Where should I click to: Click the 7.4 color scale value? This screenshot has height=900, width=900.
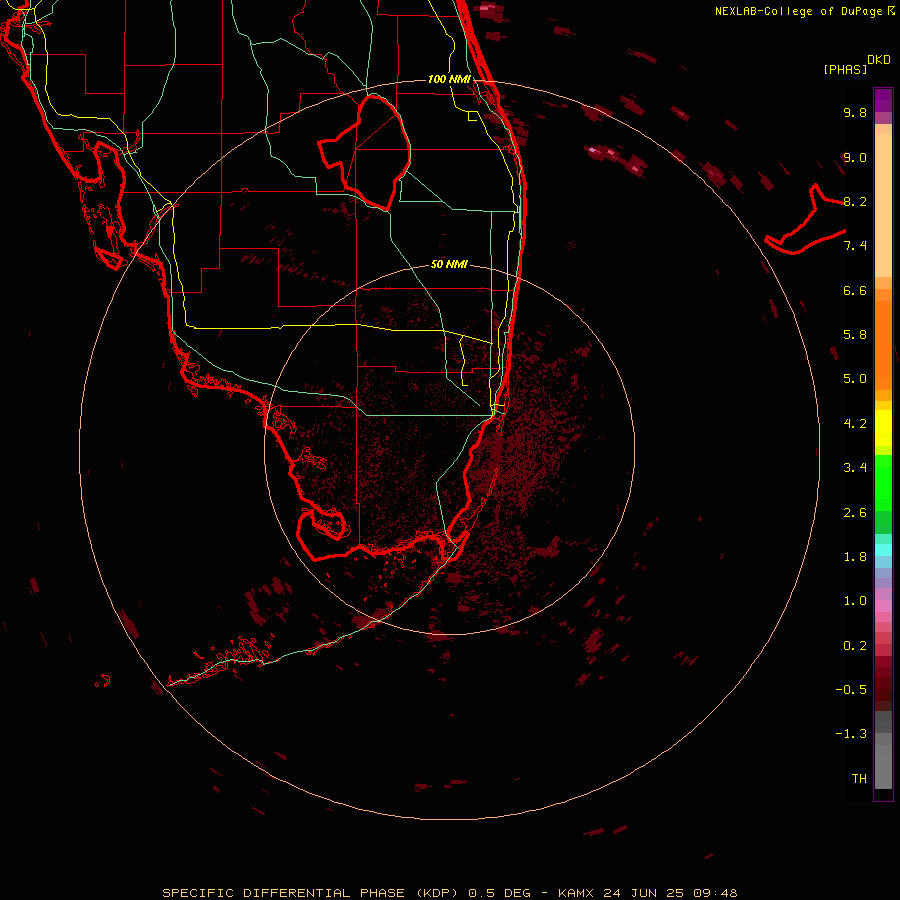(855, 246)
